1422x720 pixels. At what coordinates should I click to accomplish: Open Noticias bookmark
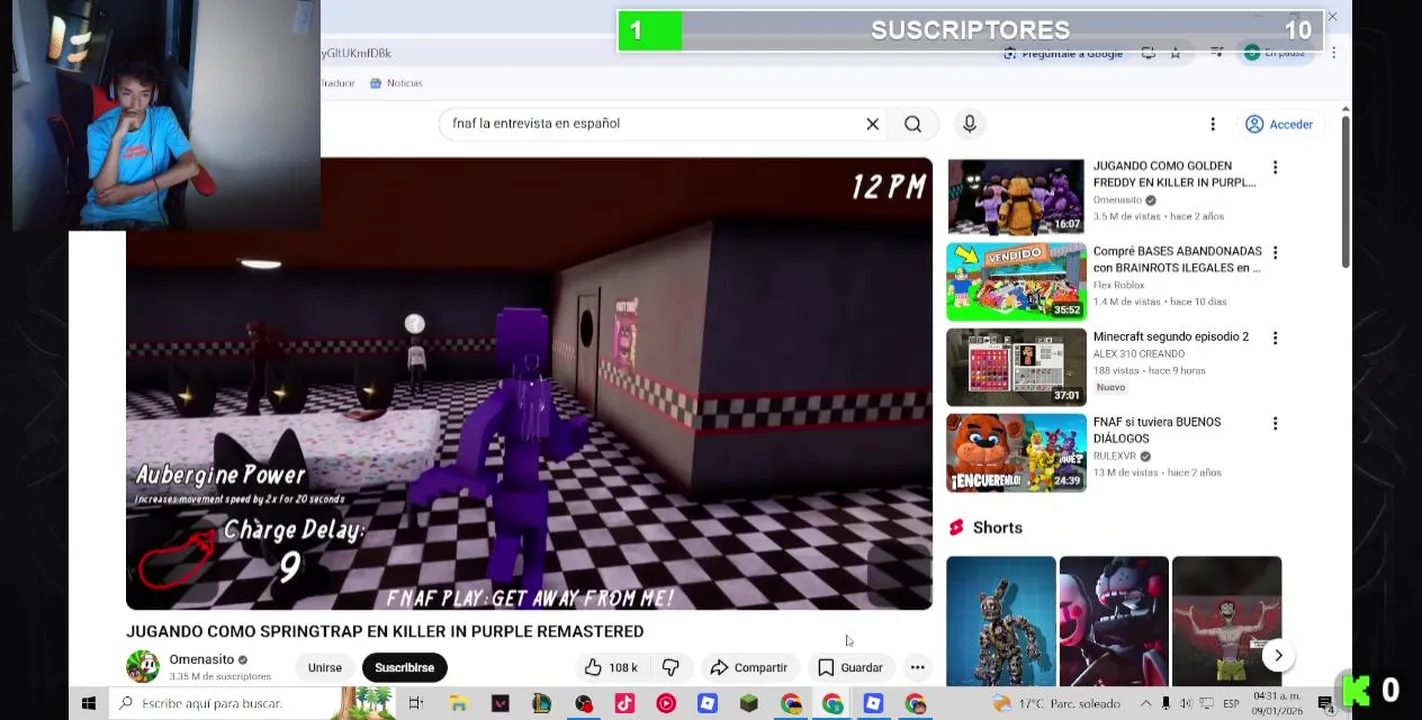[396, 83]
